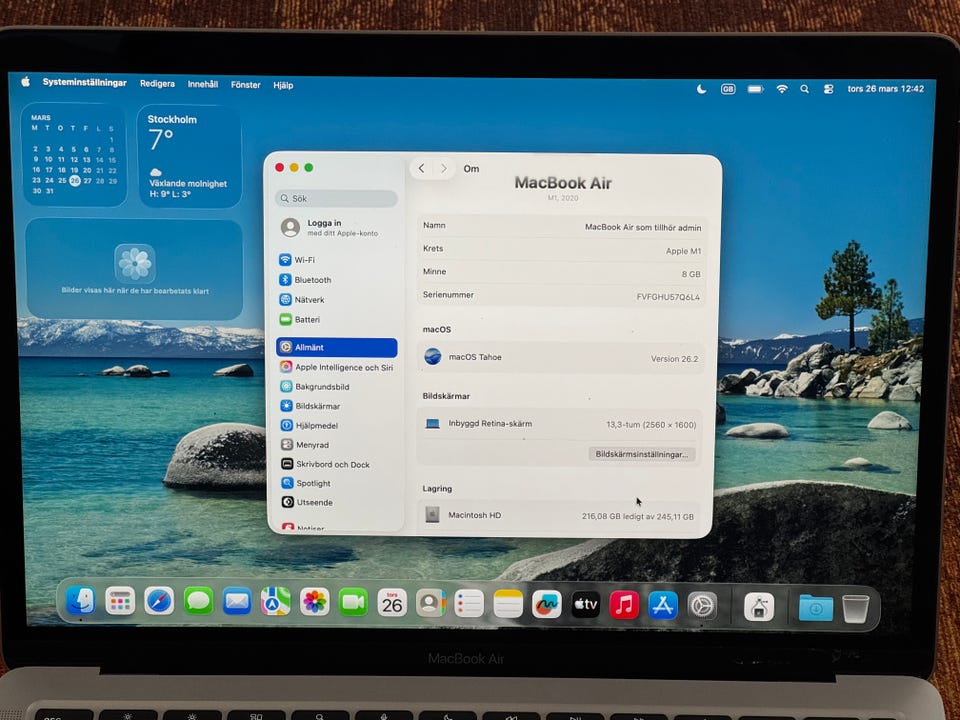This screenshot has height=720, width=960.
Task: Open Mail from the Dock
Action: pos(237,602)
